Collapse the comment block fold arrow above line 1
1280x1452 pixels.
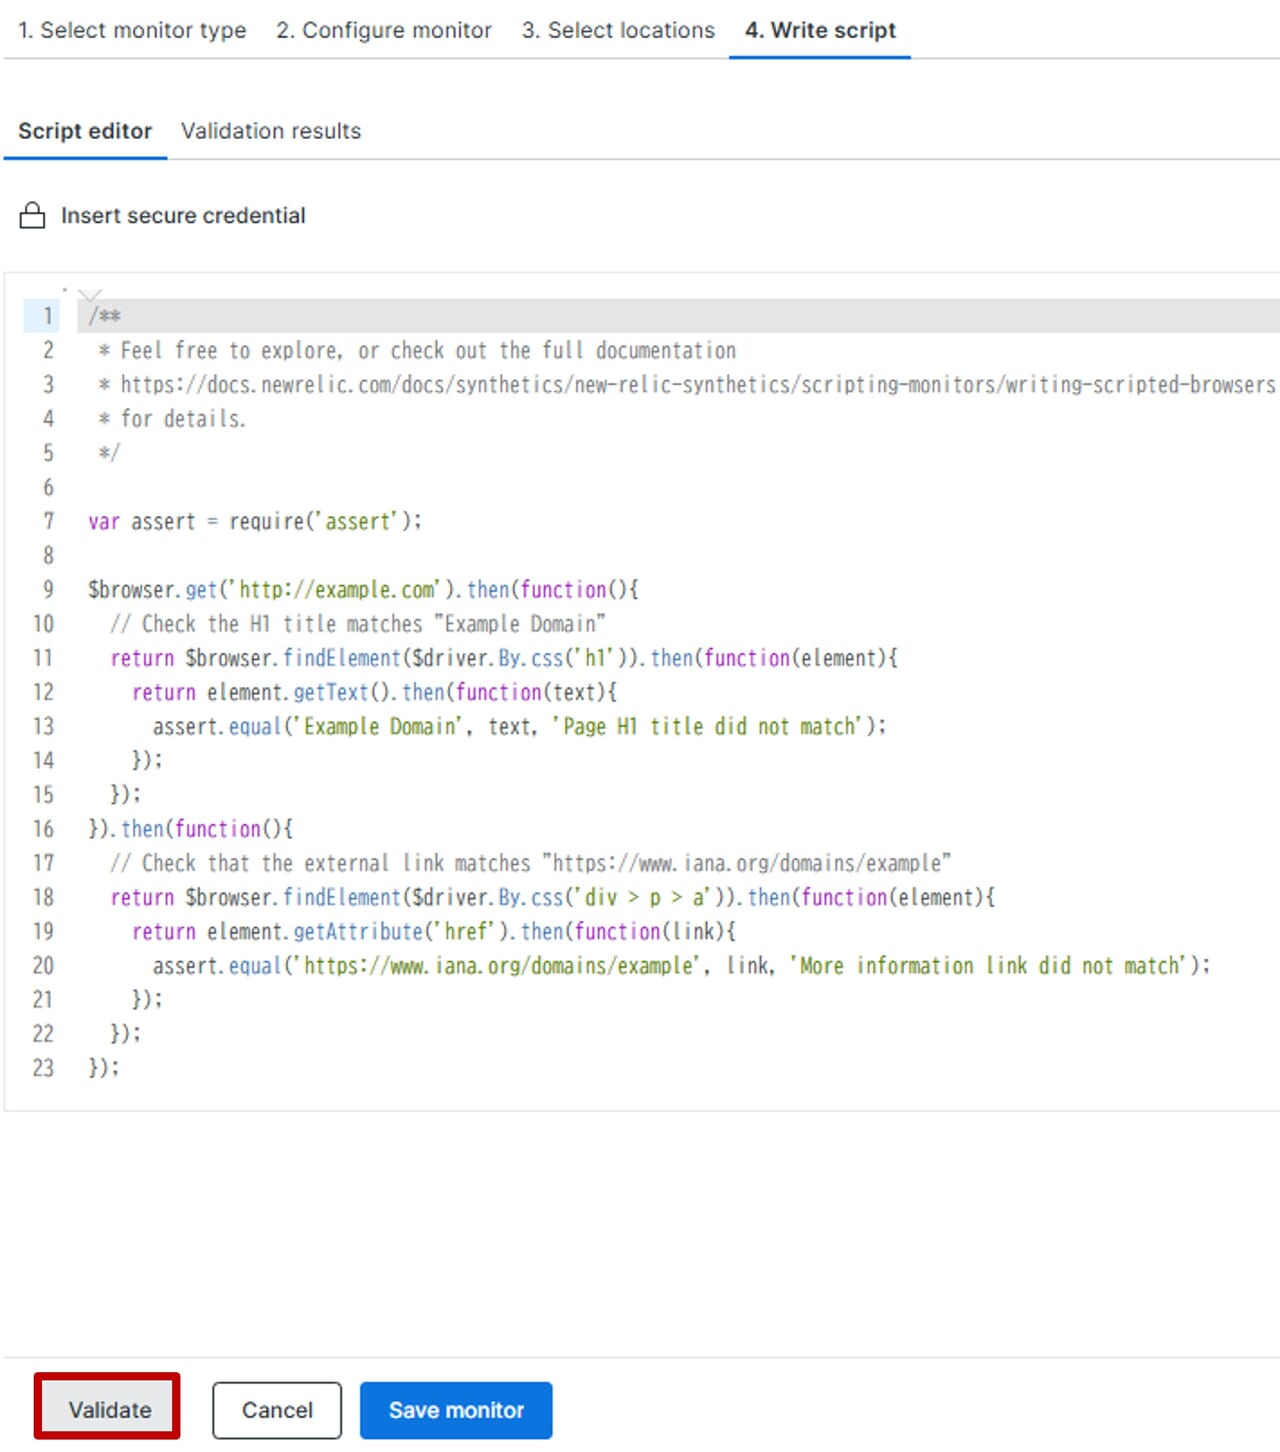point(90,295)
